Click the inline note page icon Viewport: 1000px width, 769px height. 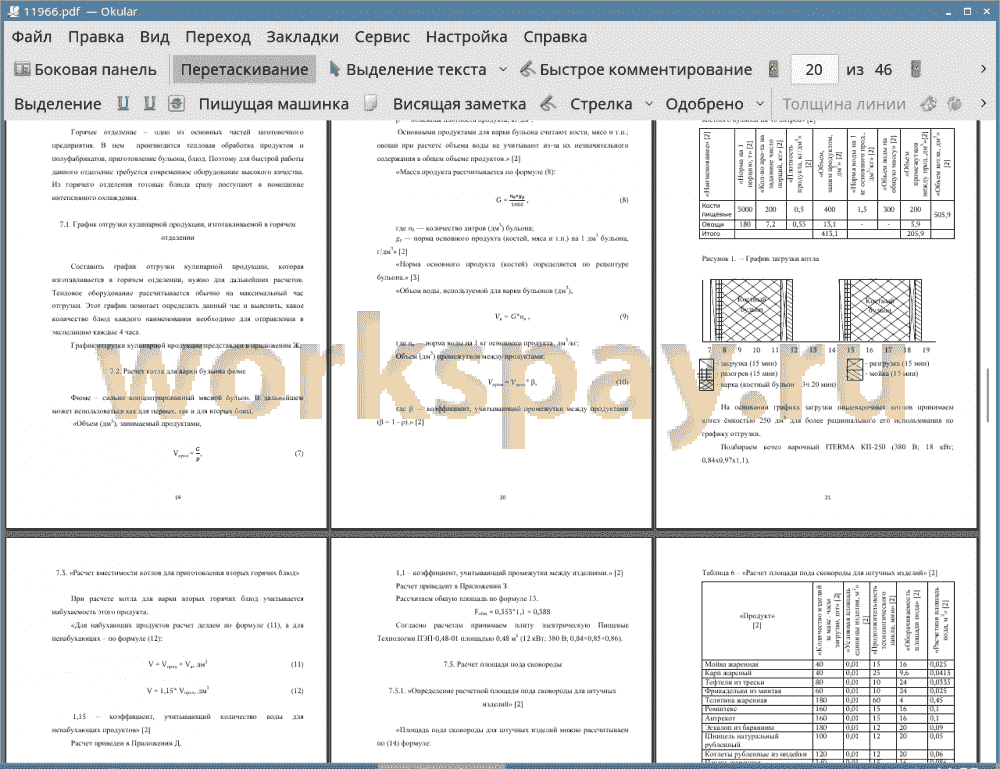point(371,103)
